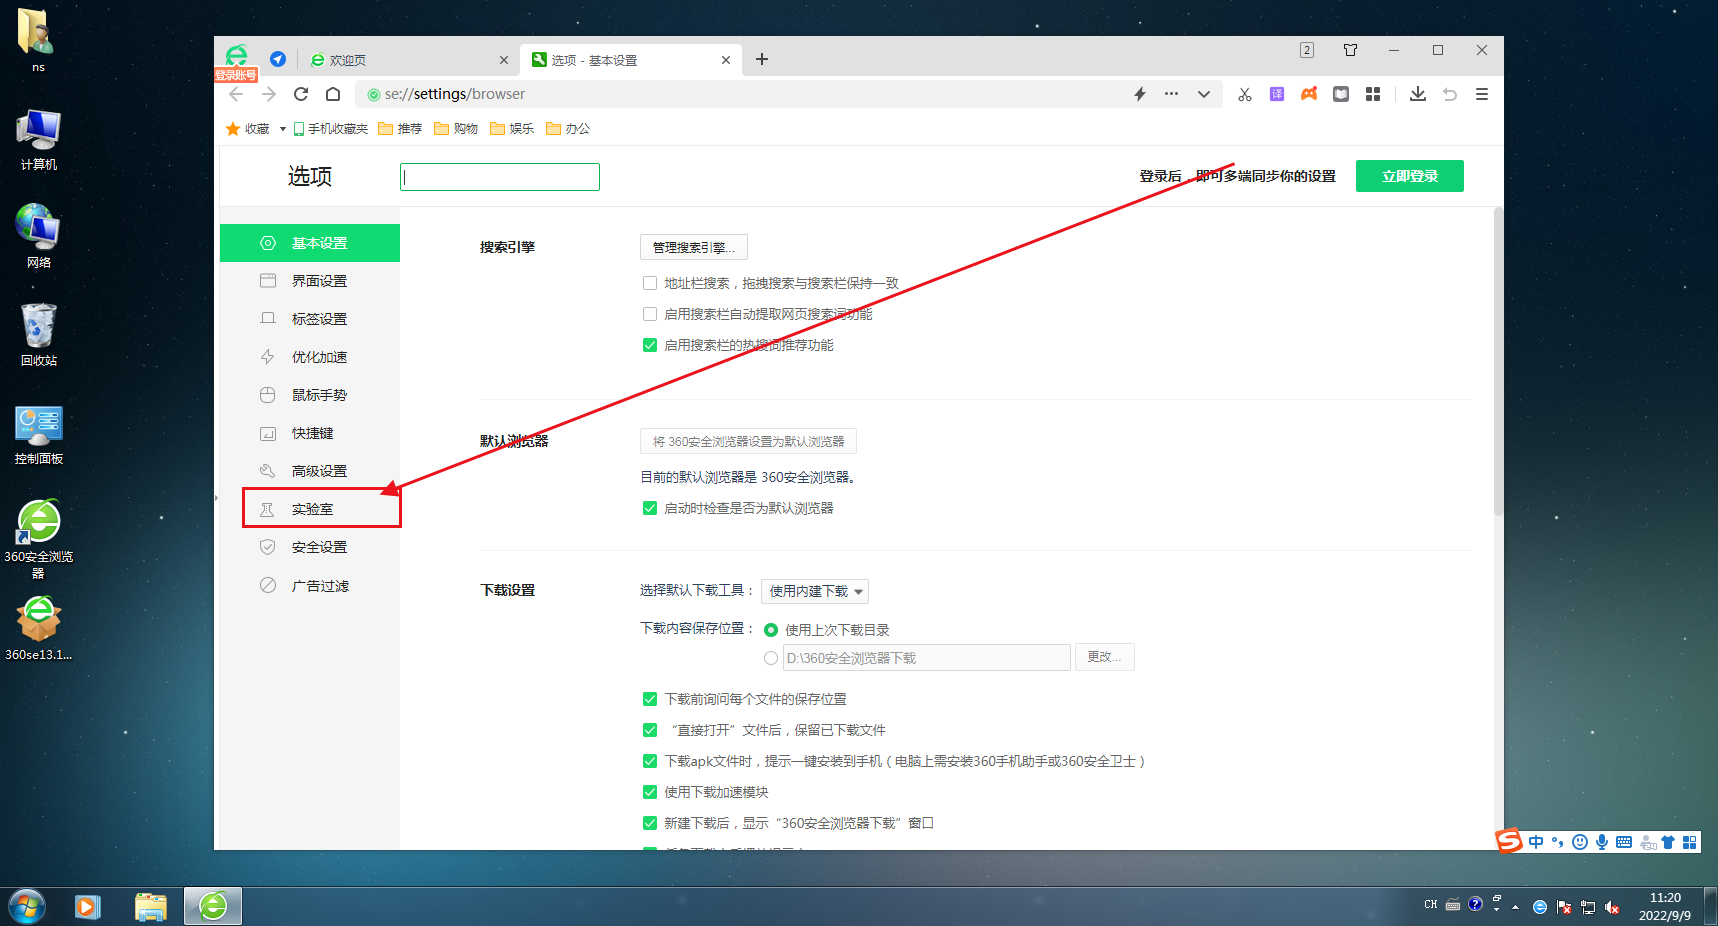Open the 标签设置 sidebar item
Viewport: 1718px width, 926px height.
coord(310,319)
